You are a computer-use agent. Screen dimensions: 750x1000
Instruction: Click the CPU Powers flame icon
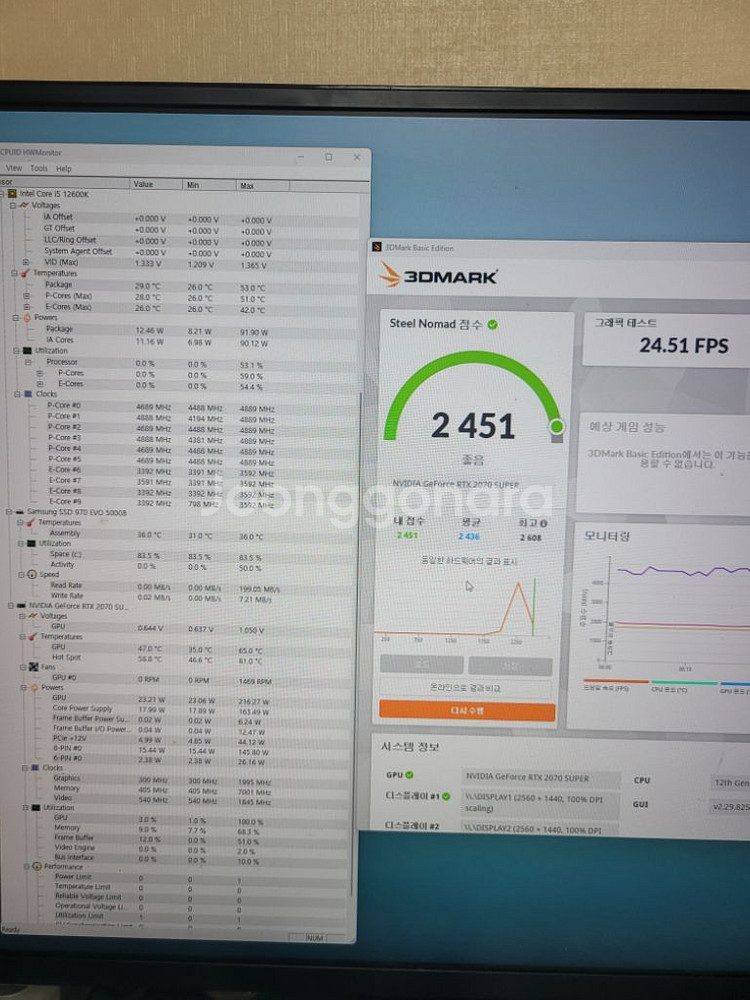[x=27, y=318]
